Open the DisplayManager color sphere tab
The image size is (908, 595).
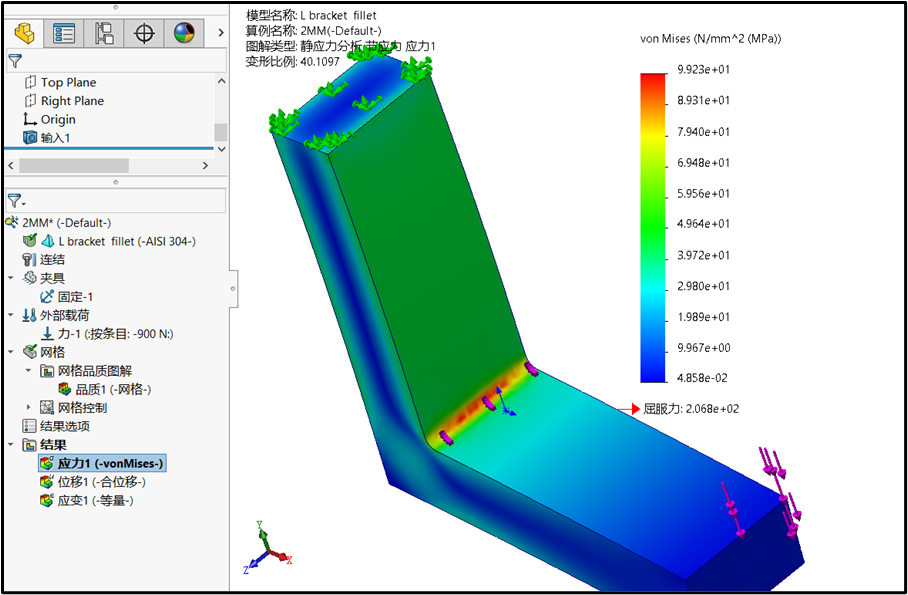click(x=184, y=33)
